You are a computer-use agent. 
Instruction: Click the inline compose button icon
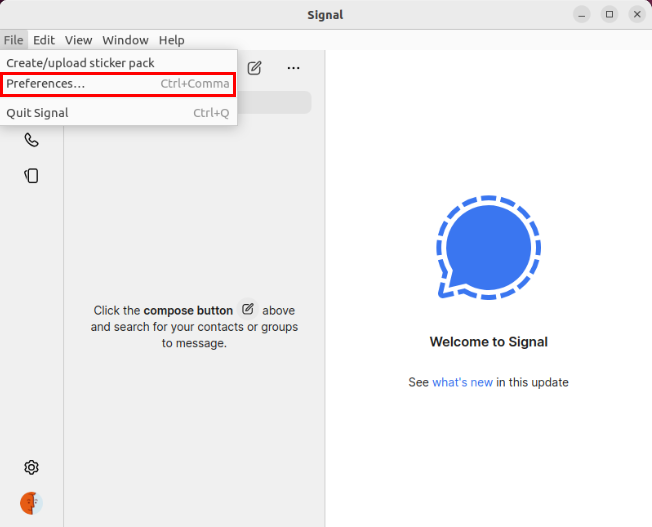click(248, 309)
